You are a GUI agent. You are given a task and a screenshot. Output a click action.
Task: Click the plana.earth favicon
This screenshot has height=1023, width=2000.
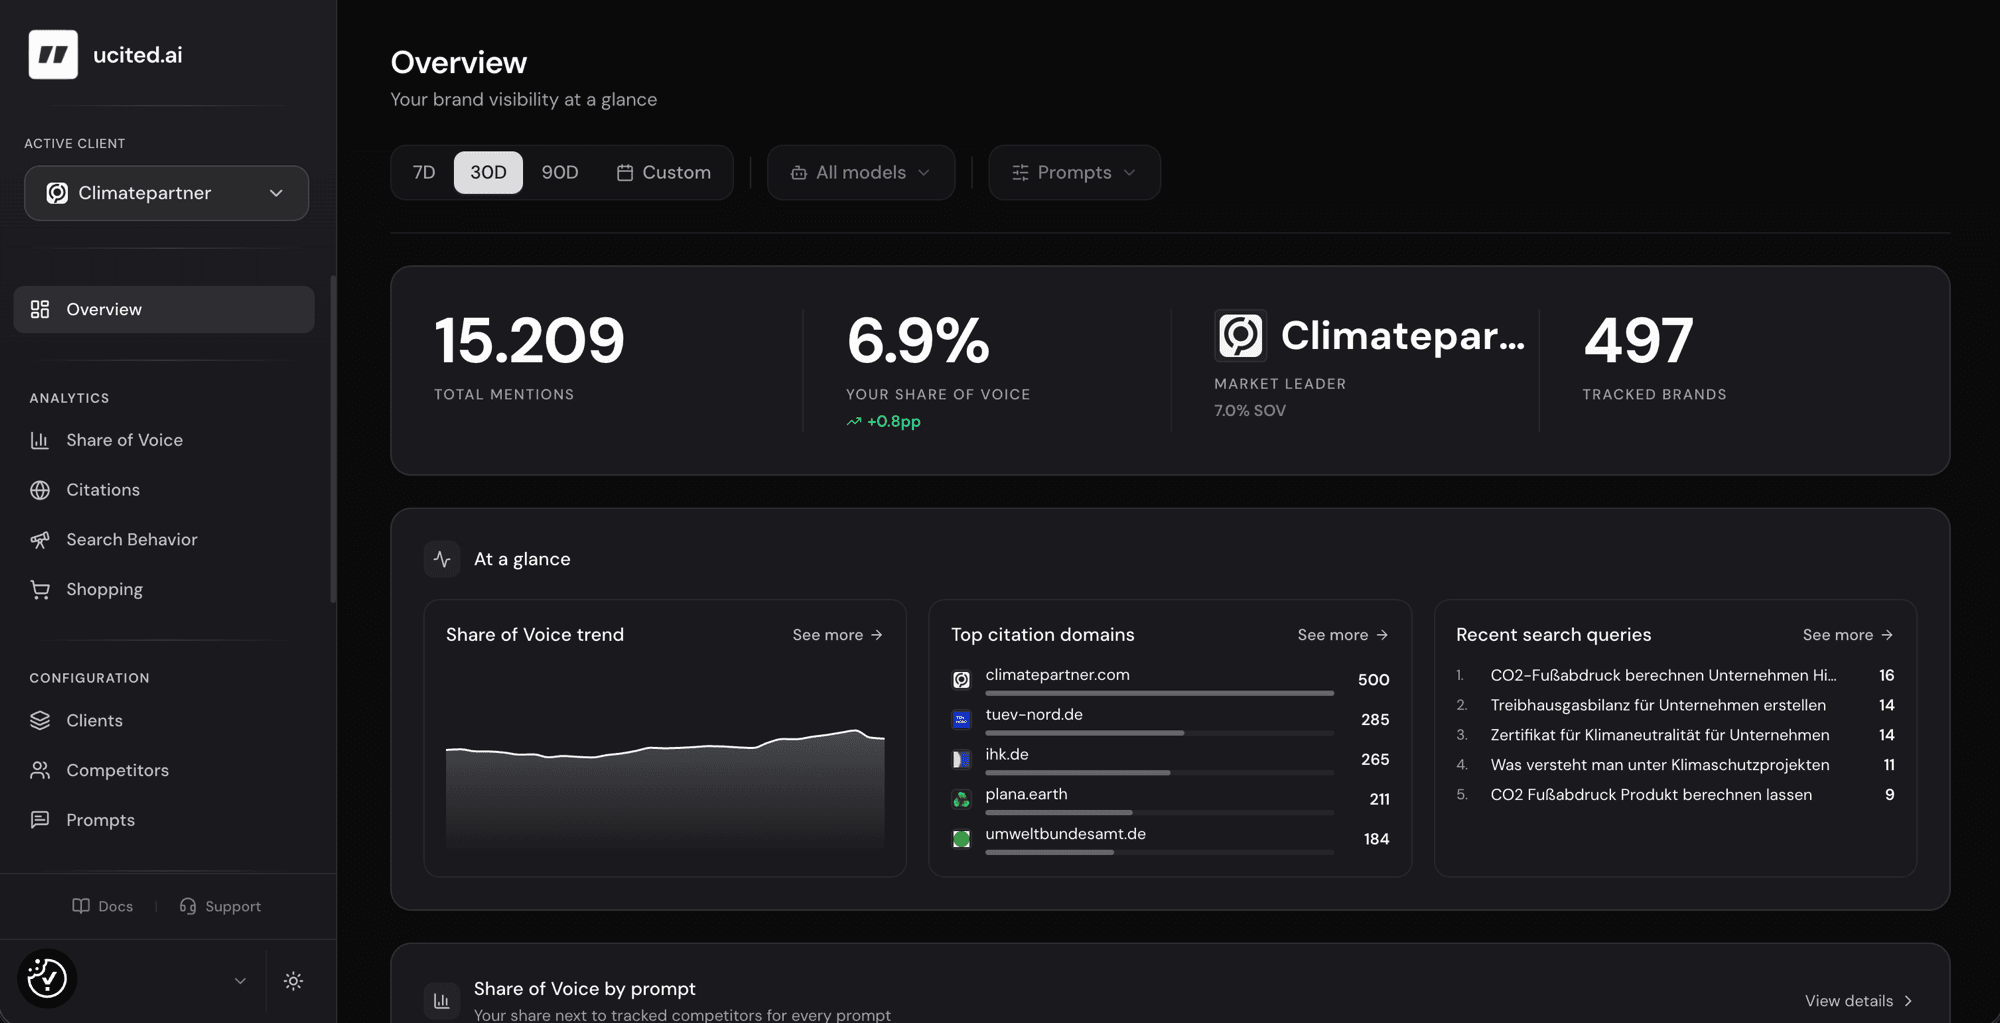pyautogui.click(x=961, y=799)
